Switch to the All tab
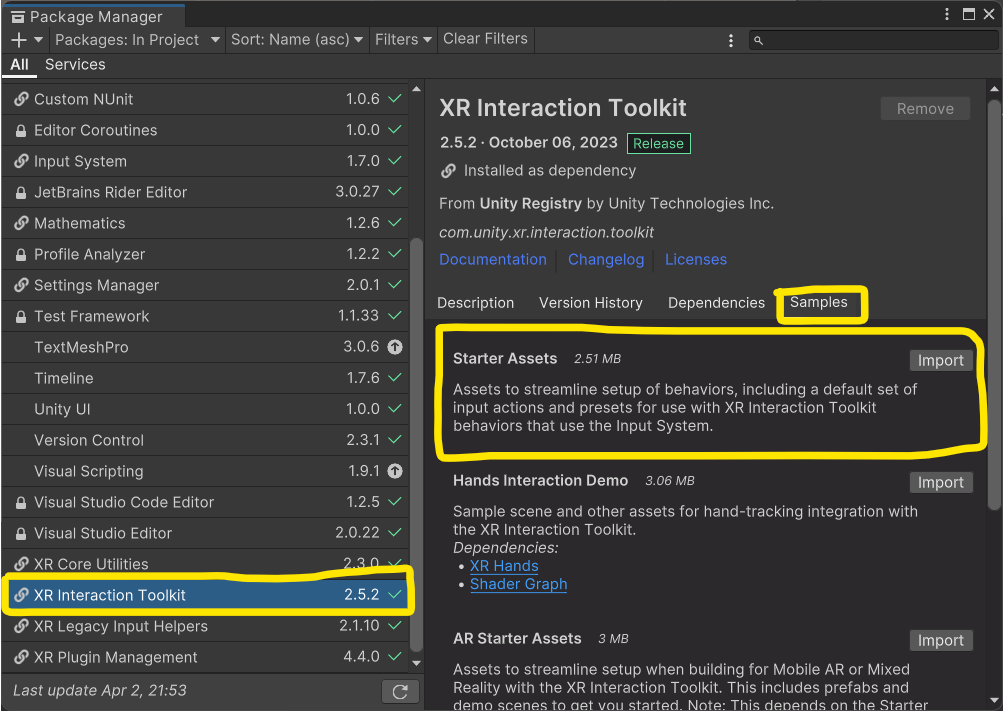 (19, 65)
